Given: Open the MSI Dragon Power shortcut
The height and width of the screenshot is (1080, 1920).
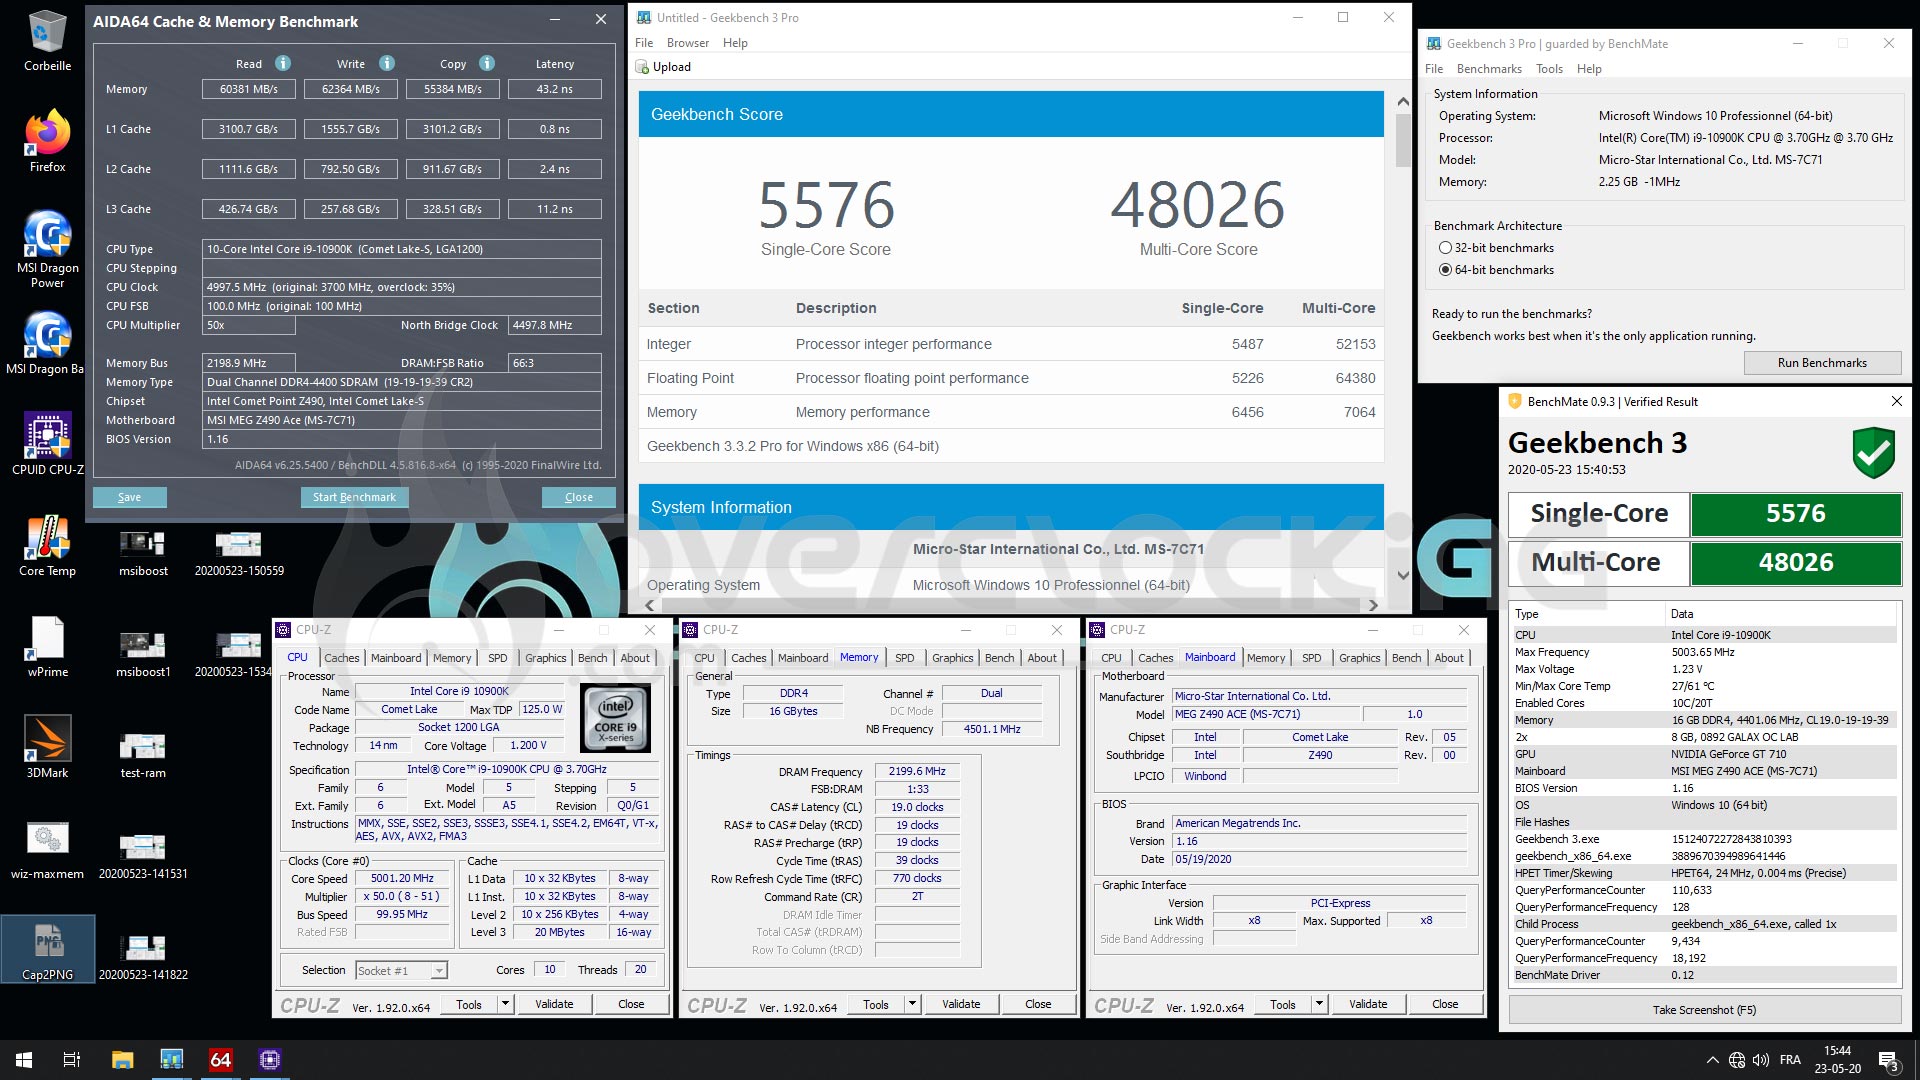Looking at the screenshot, I should click(x=47, y=249).
